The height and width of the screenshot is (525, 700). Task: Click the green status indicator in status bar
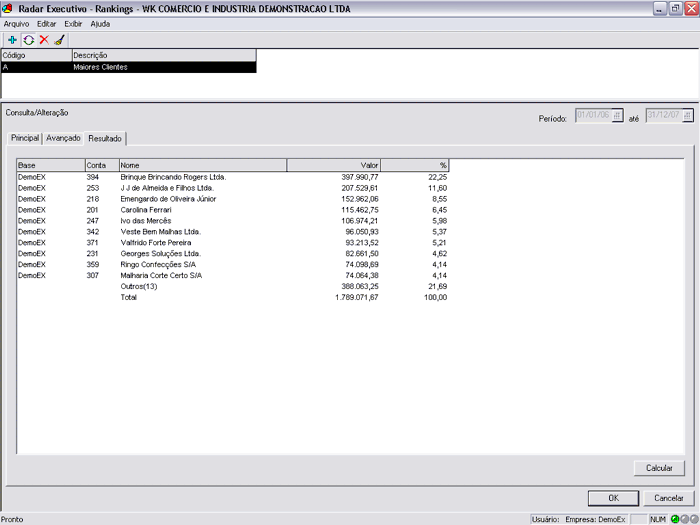pyautogui.click(x=675, y=519)
